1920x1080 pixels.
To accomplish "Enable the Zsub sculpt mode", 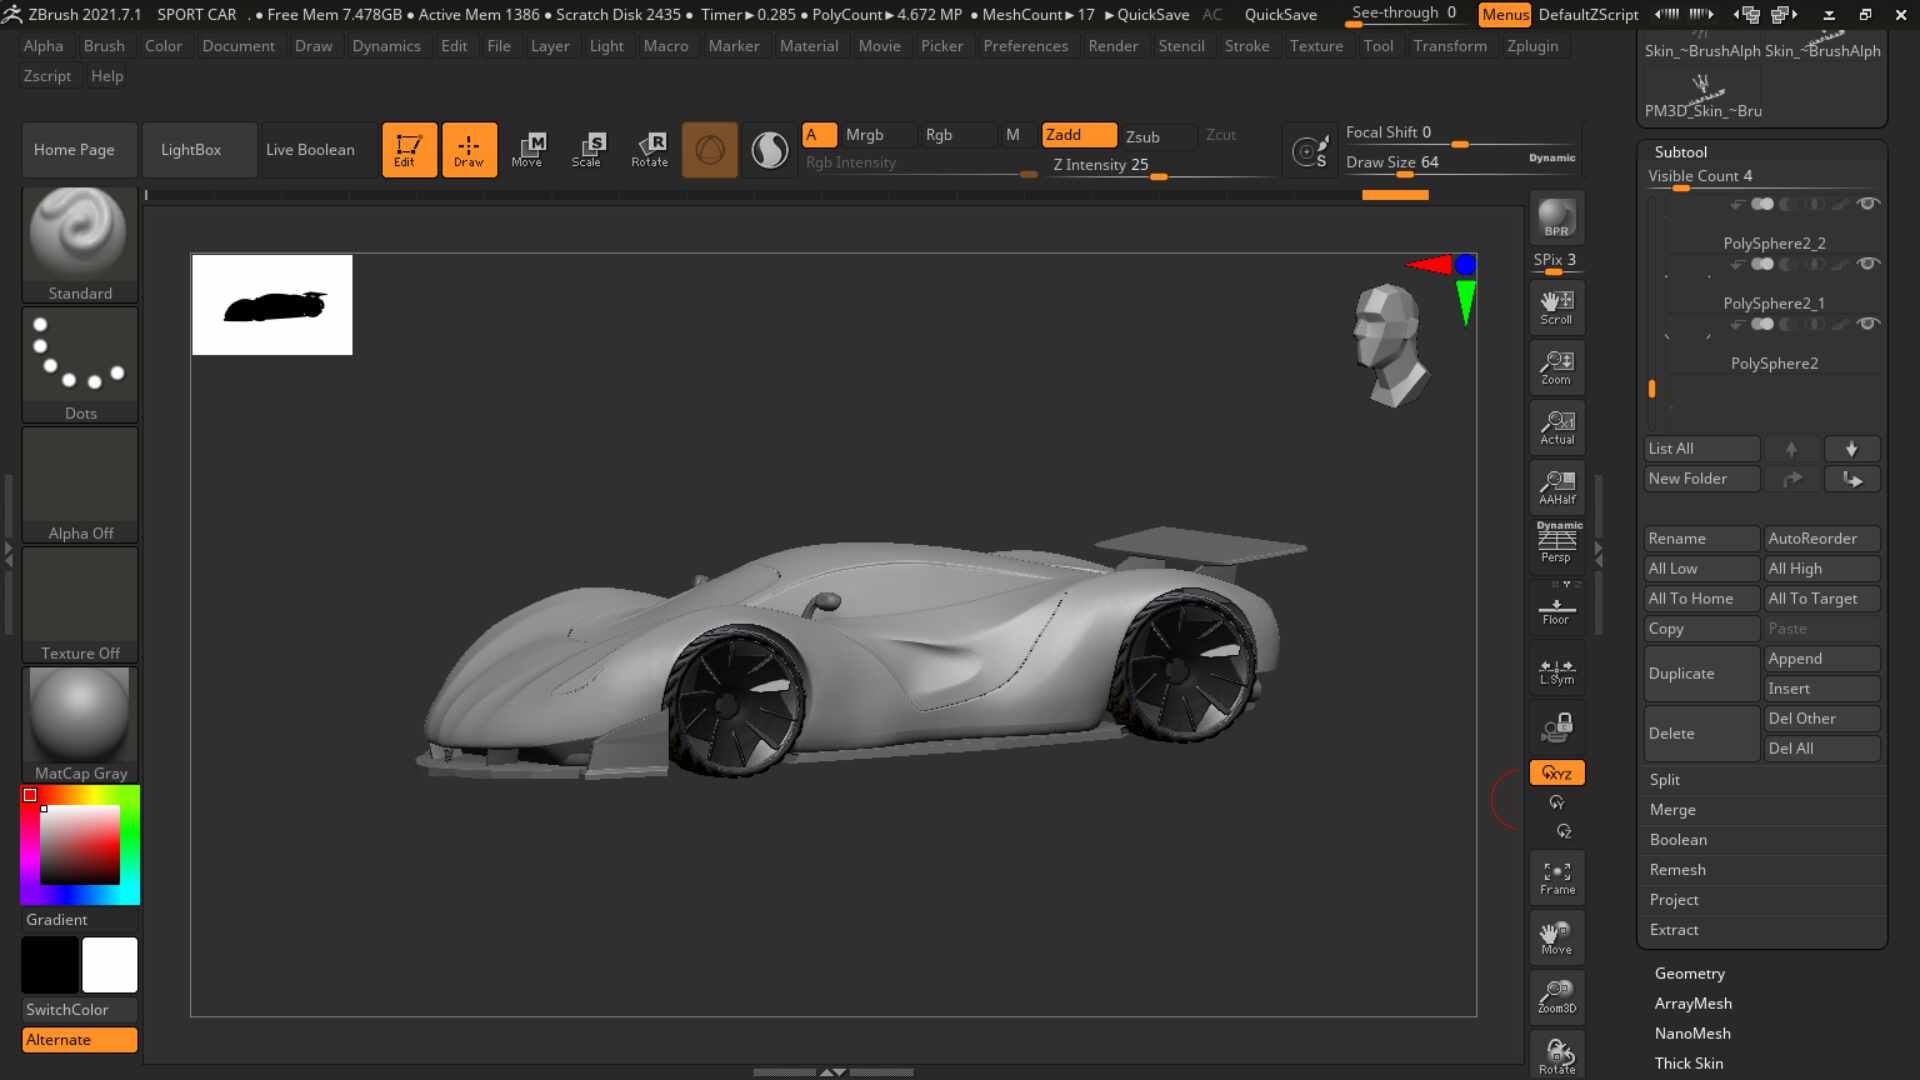I will [1142, 136].
